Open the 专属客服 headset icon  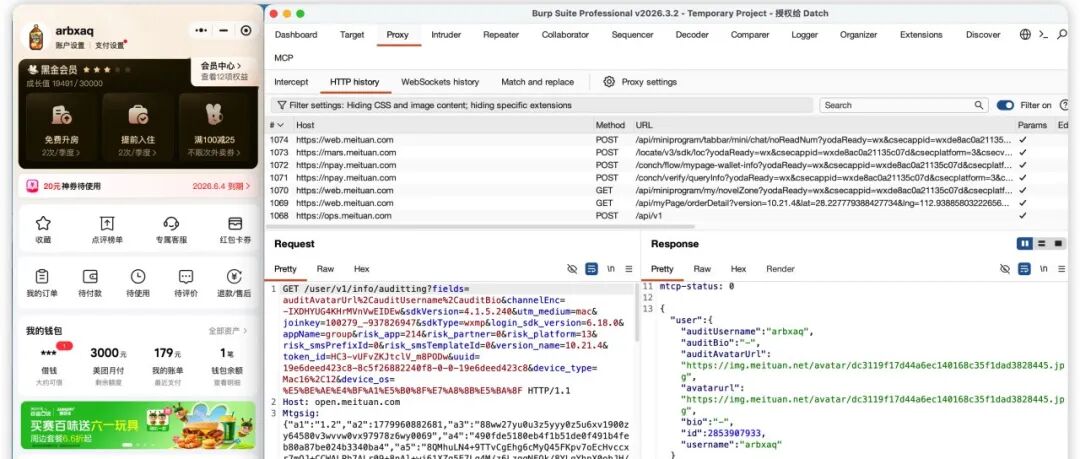coord(171,223)
